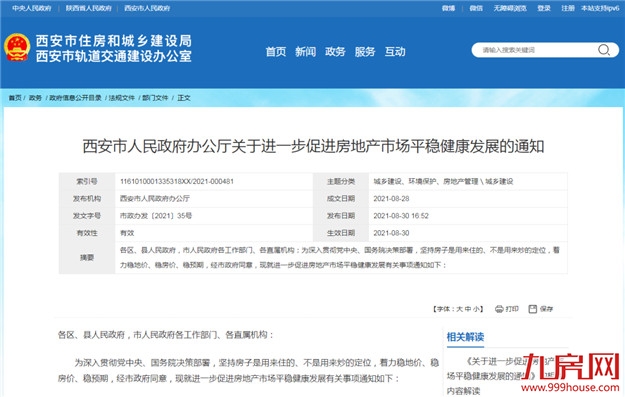Set font size to 大
625x397 pixels.
459,309
